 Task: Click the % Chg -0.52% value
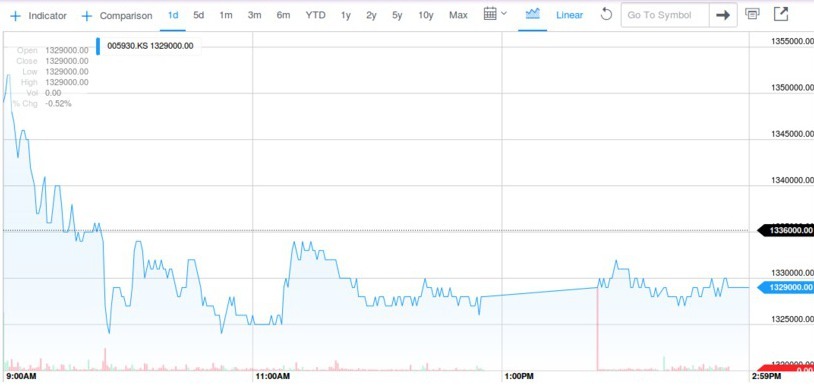tap(58, 104)
